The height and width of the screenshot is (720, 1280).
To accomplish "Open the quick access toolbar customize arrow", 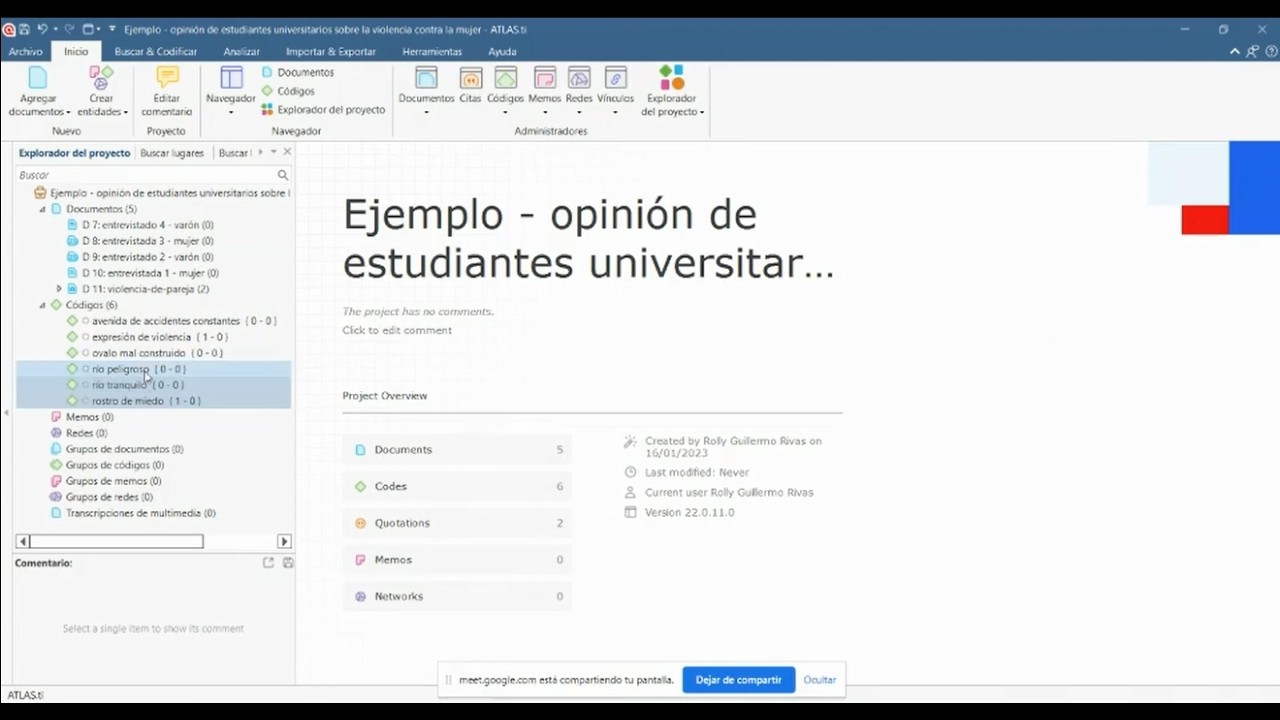I will (x=112, y=29).
